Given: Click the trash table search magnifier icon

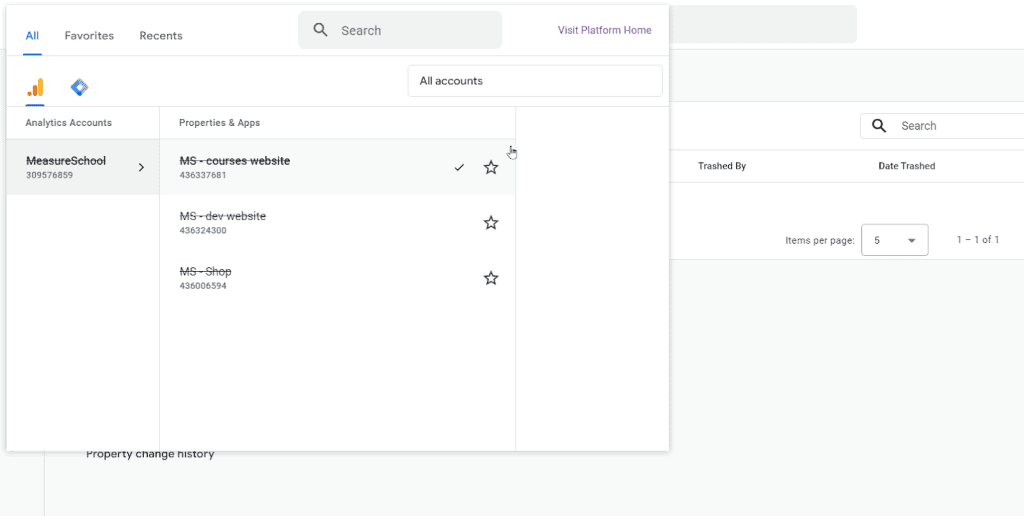Looking at the screenshot, I should 880,126.
